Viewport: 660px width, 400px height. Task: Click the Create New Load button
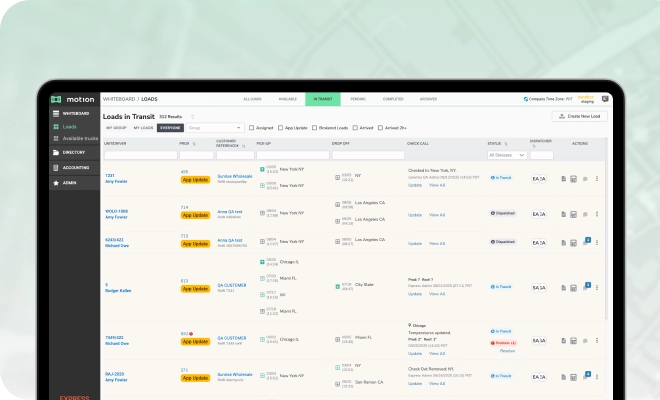pos(580,116)
